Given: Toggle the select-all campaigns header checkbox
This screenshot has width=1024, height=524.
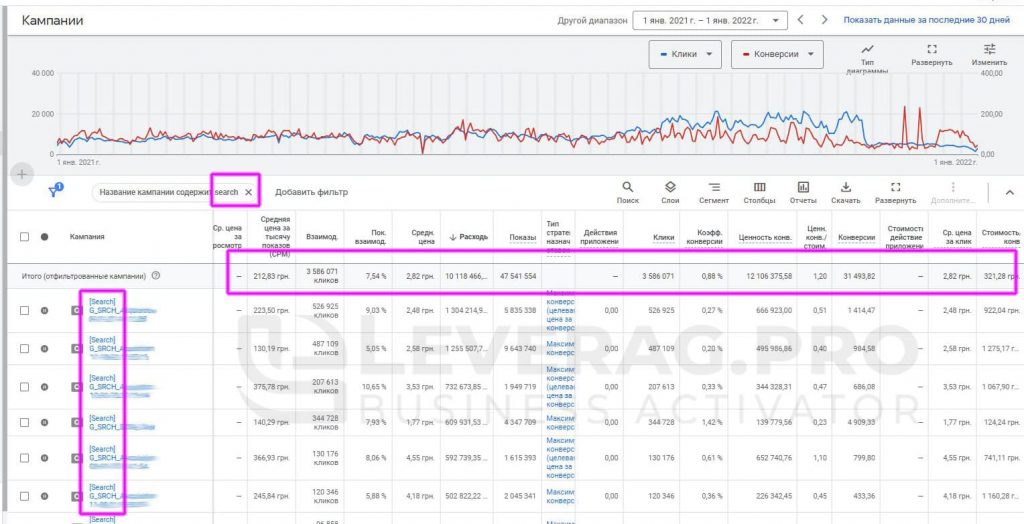Looking at the screenshot, I should (x=24, y=237).
